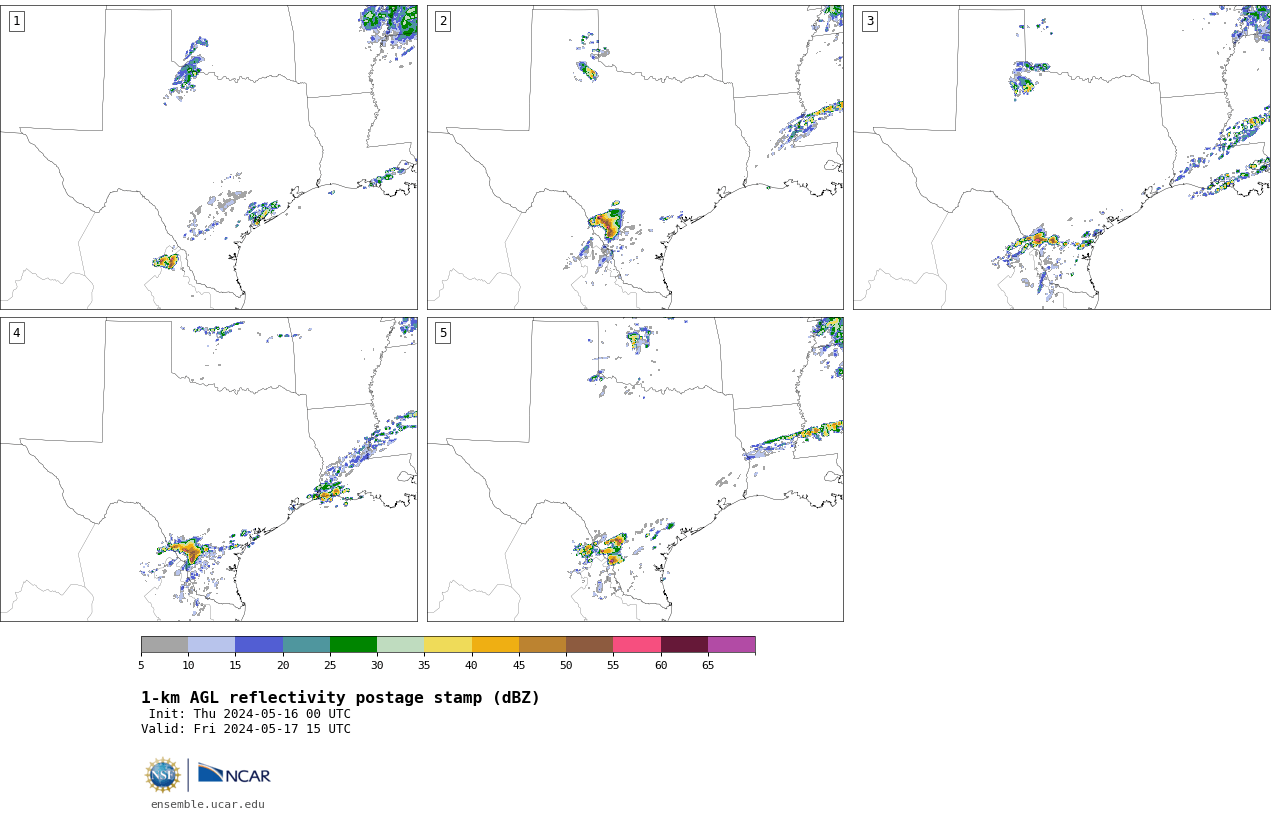This screenshot has width=1280, height=815.
Task: Click the light lavender 10-15 dBZ swatch
Action: [x=211, y=644]
